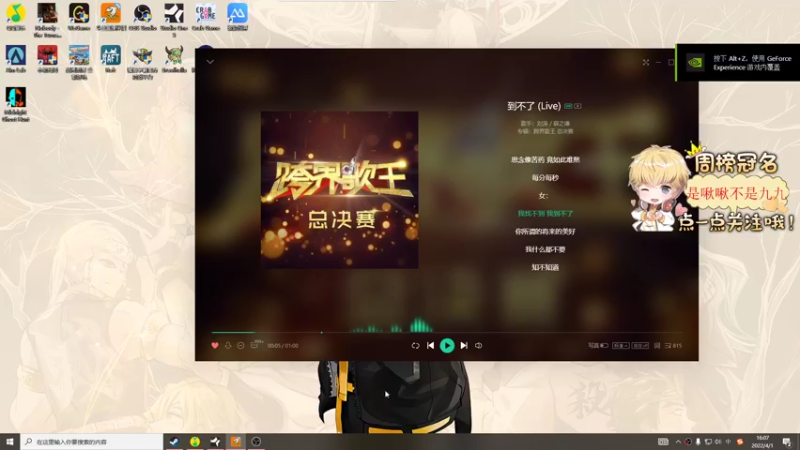
Task: Like the song with the heart icon
Action: [x=215, y=345]
